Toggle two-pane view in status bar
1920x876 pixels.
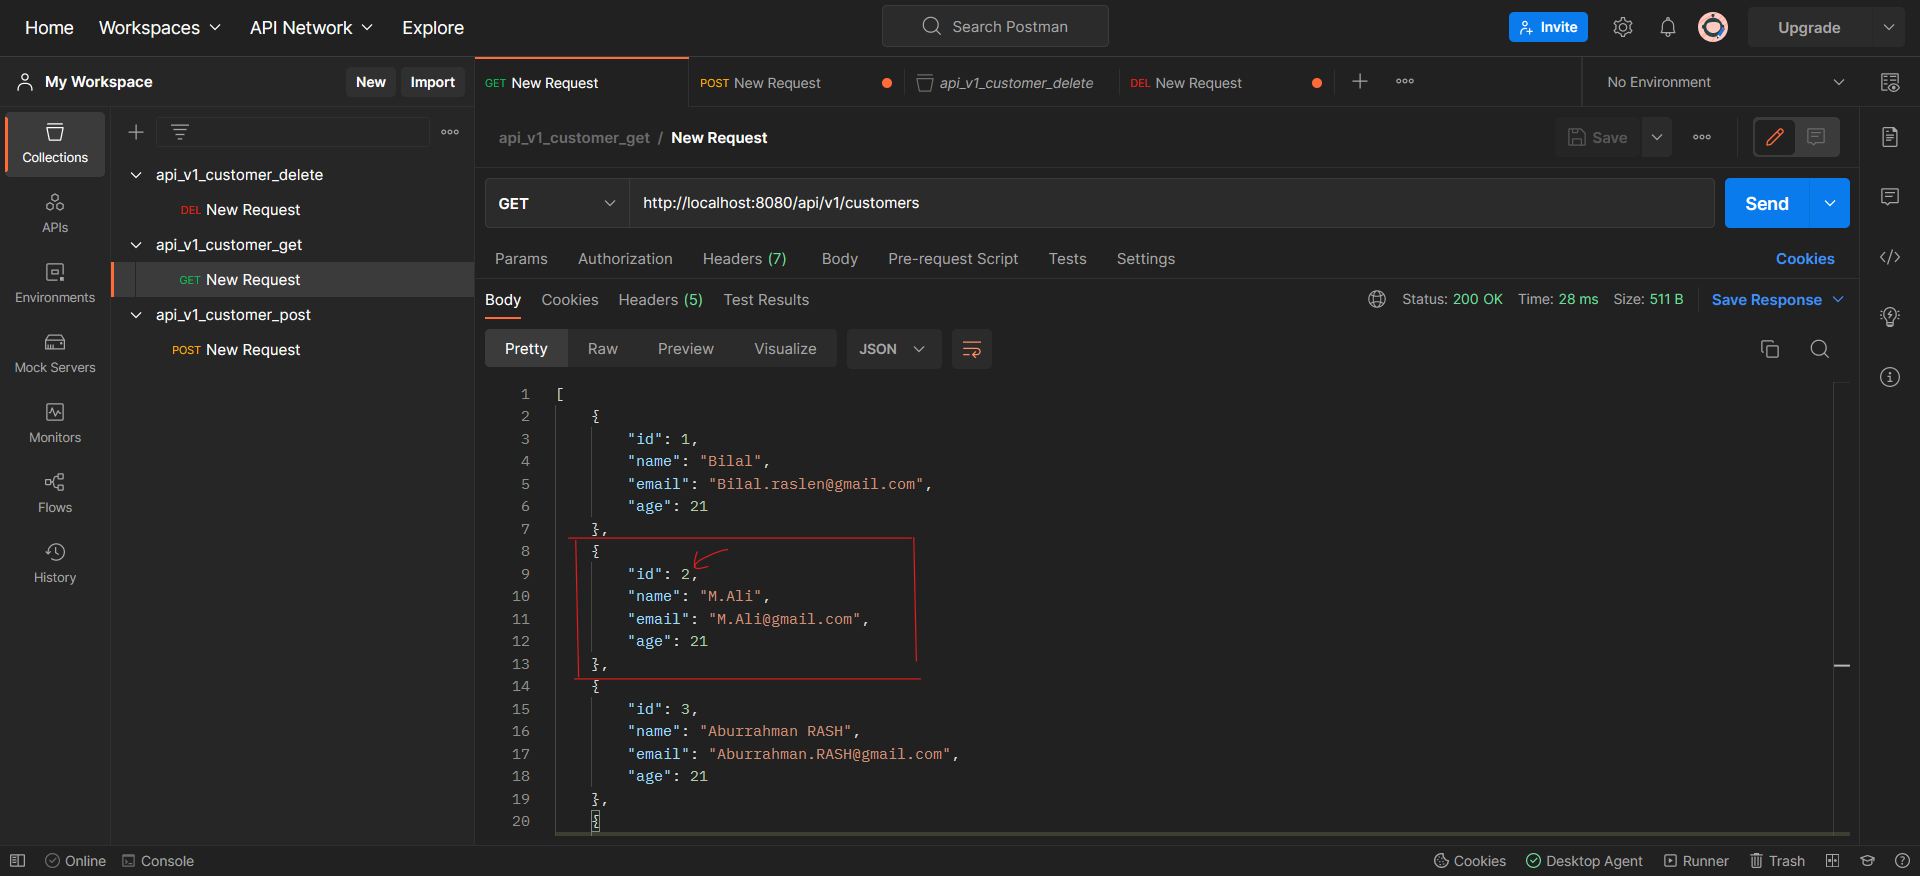pos(1832,861)
